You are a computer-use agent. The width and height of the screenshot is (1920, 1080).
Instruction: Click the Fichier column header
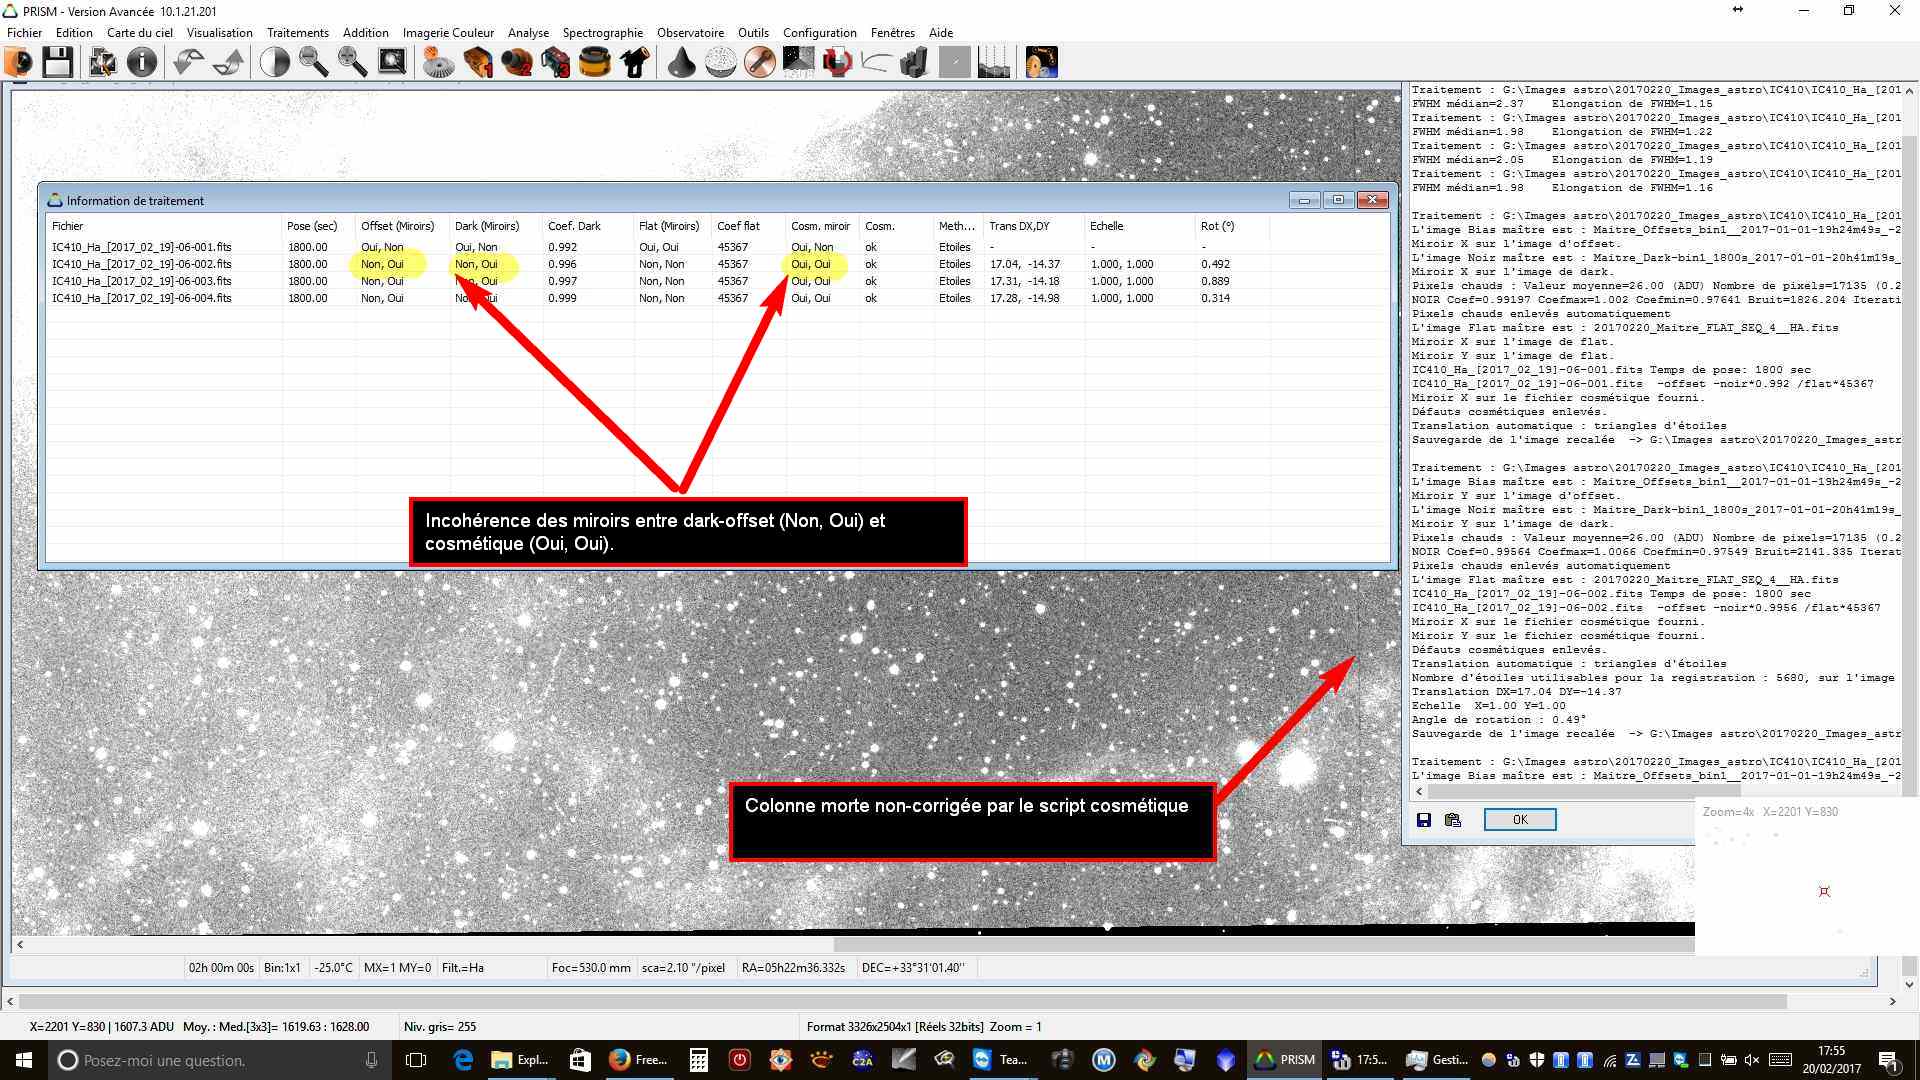click(x=68, y=226)
